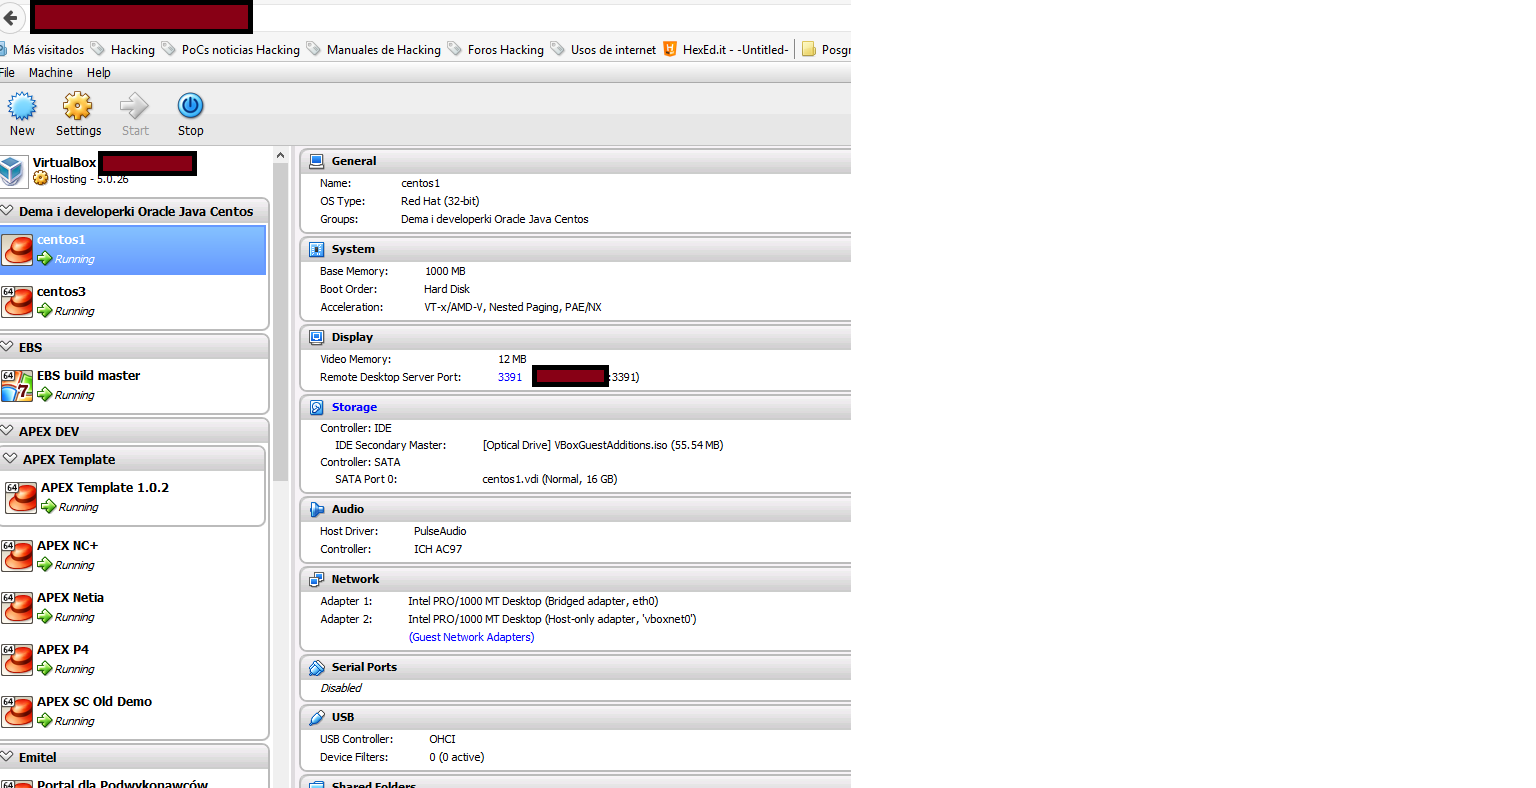1536x788 pixels.
Task: Open the Storage settings heading link
Action: [354, 408]
